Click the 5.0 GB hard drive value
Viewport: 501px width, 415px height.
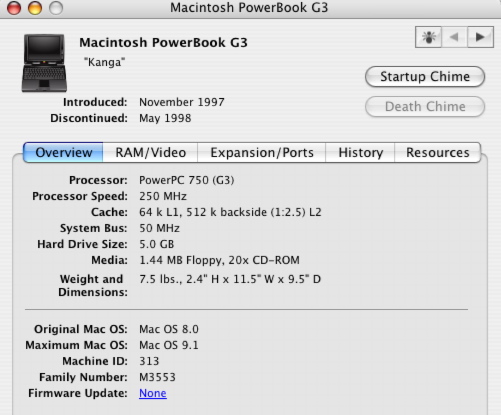pos(157,244)
